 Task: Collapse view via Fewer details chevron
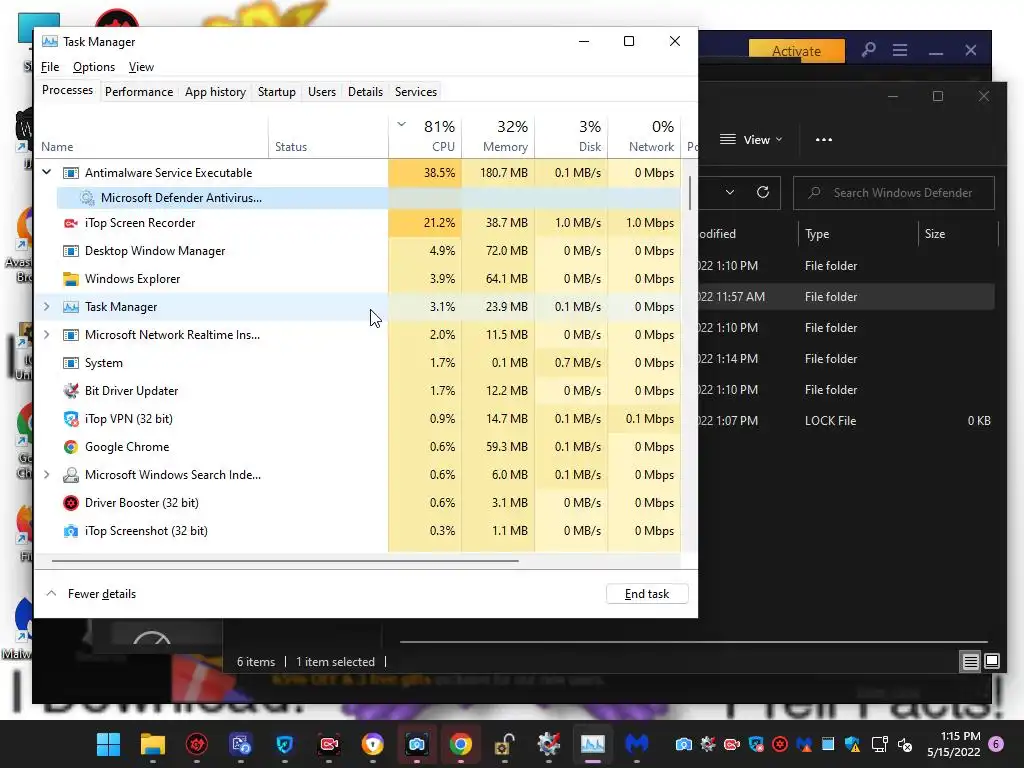coord(51,594)
